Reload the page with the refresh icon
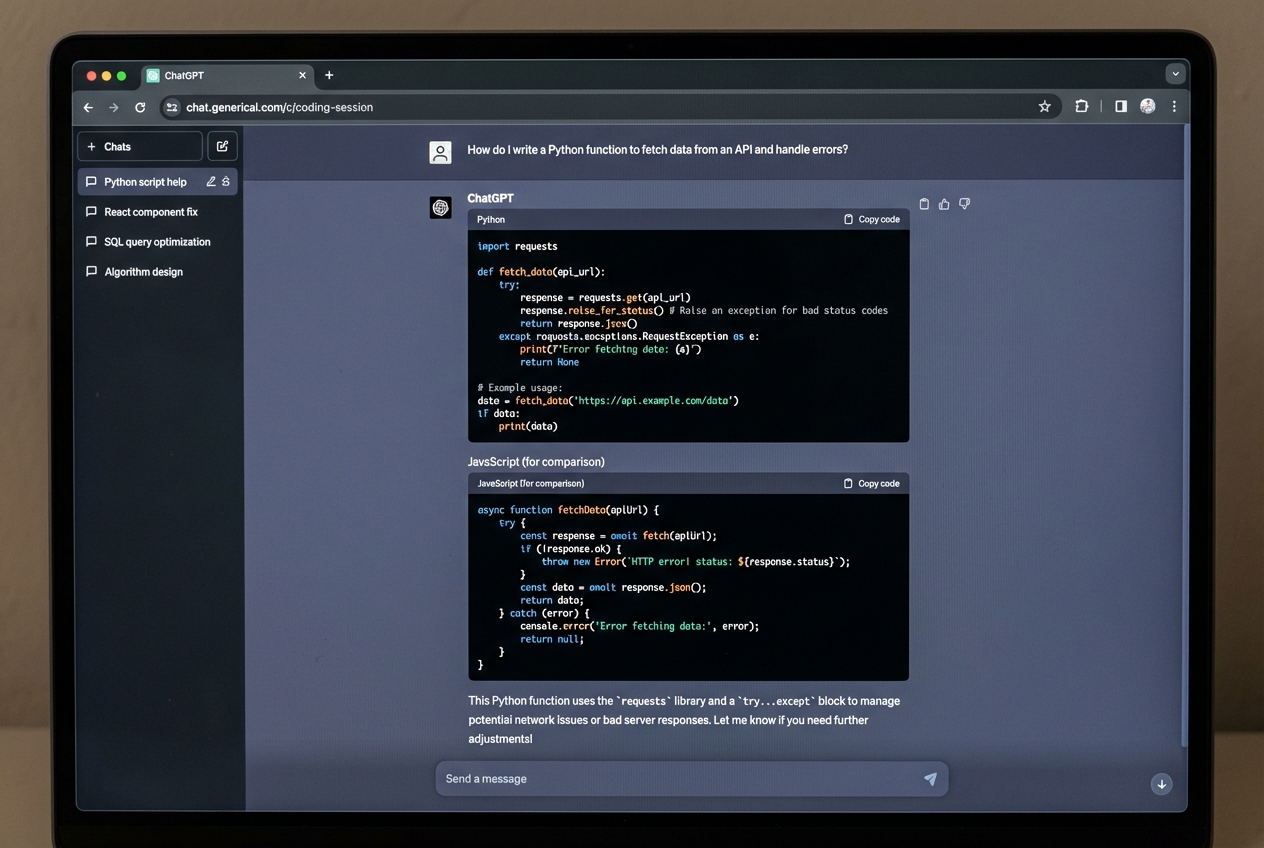This screenshot has width=1264, height=848. tap(140, 107)
